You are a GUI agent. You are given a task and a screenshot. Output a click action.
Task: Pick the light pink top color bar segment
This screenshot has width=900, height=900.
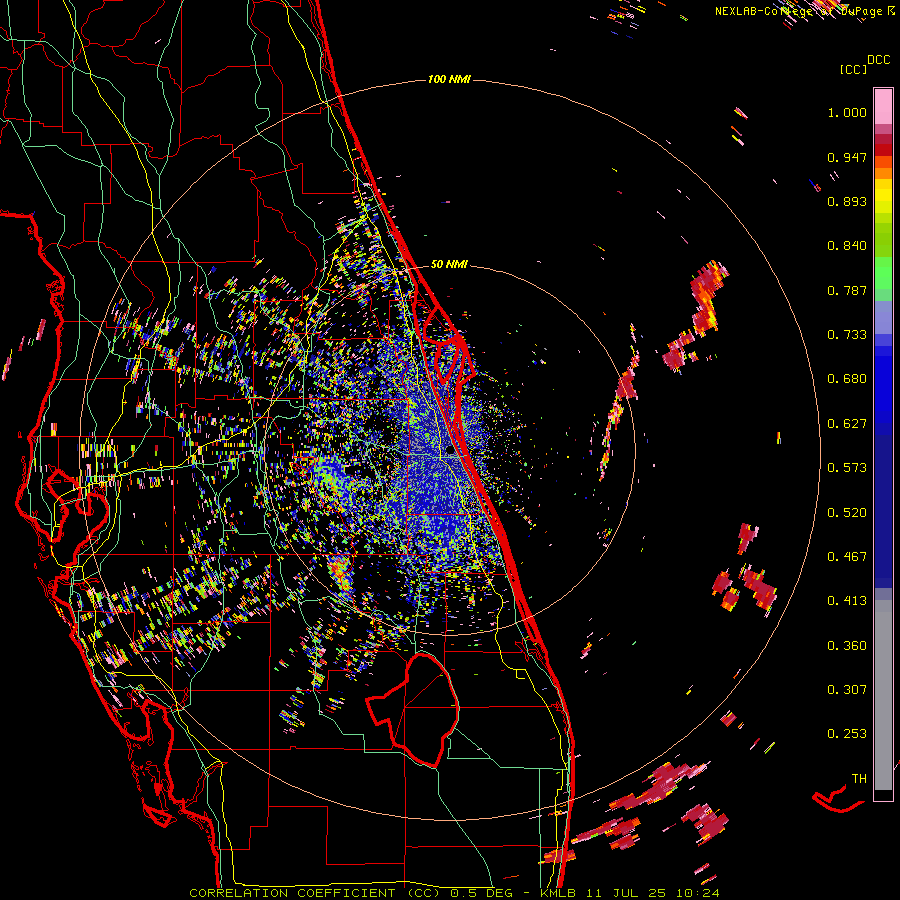pyautogui.click(x=883, y=106)
